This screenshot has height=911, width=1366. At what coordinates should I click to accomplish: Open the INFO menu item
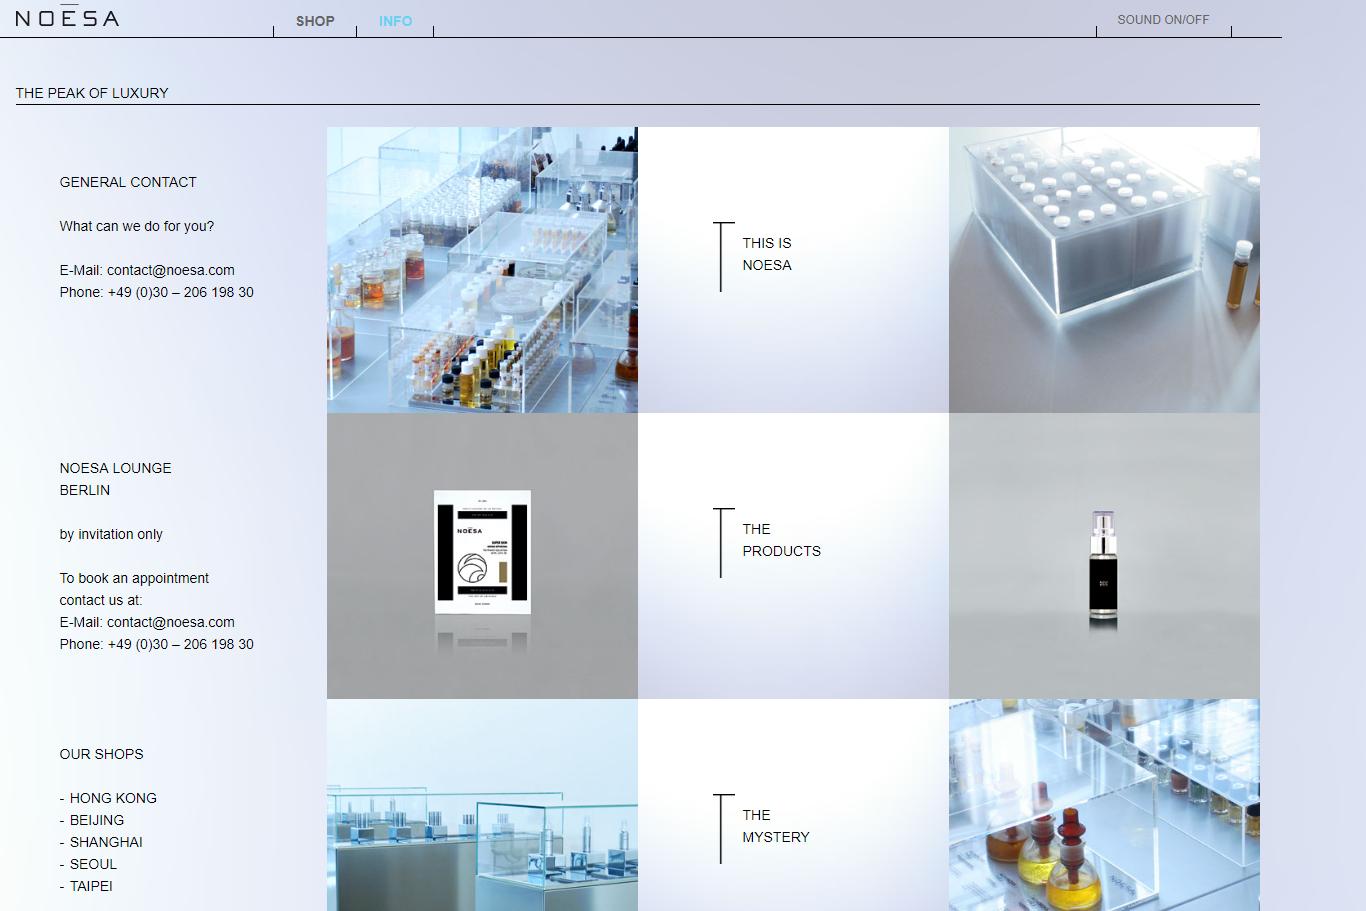point(395,21)
